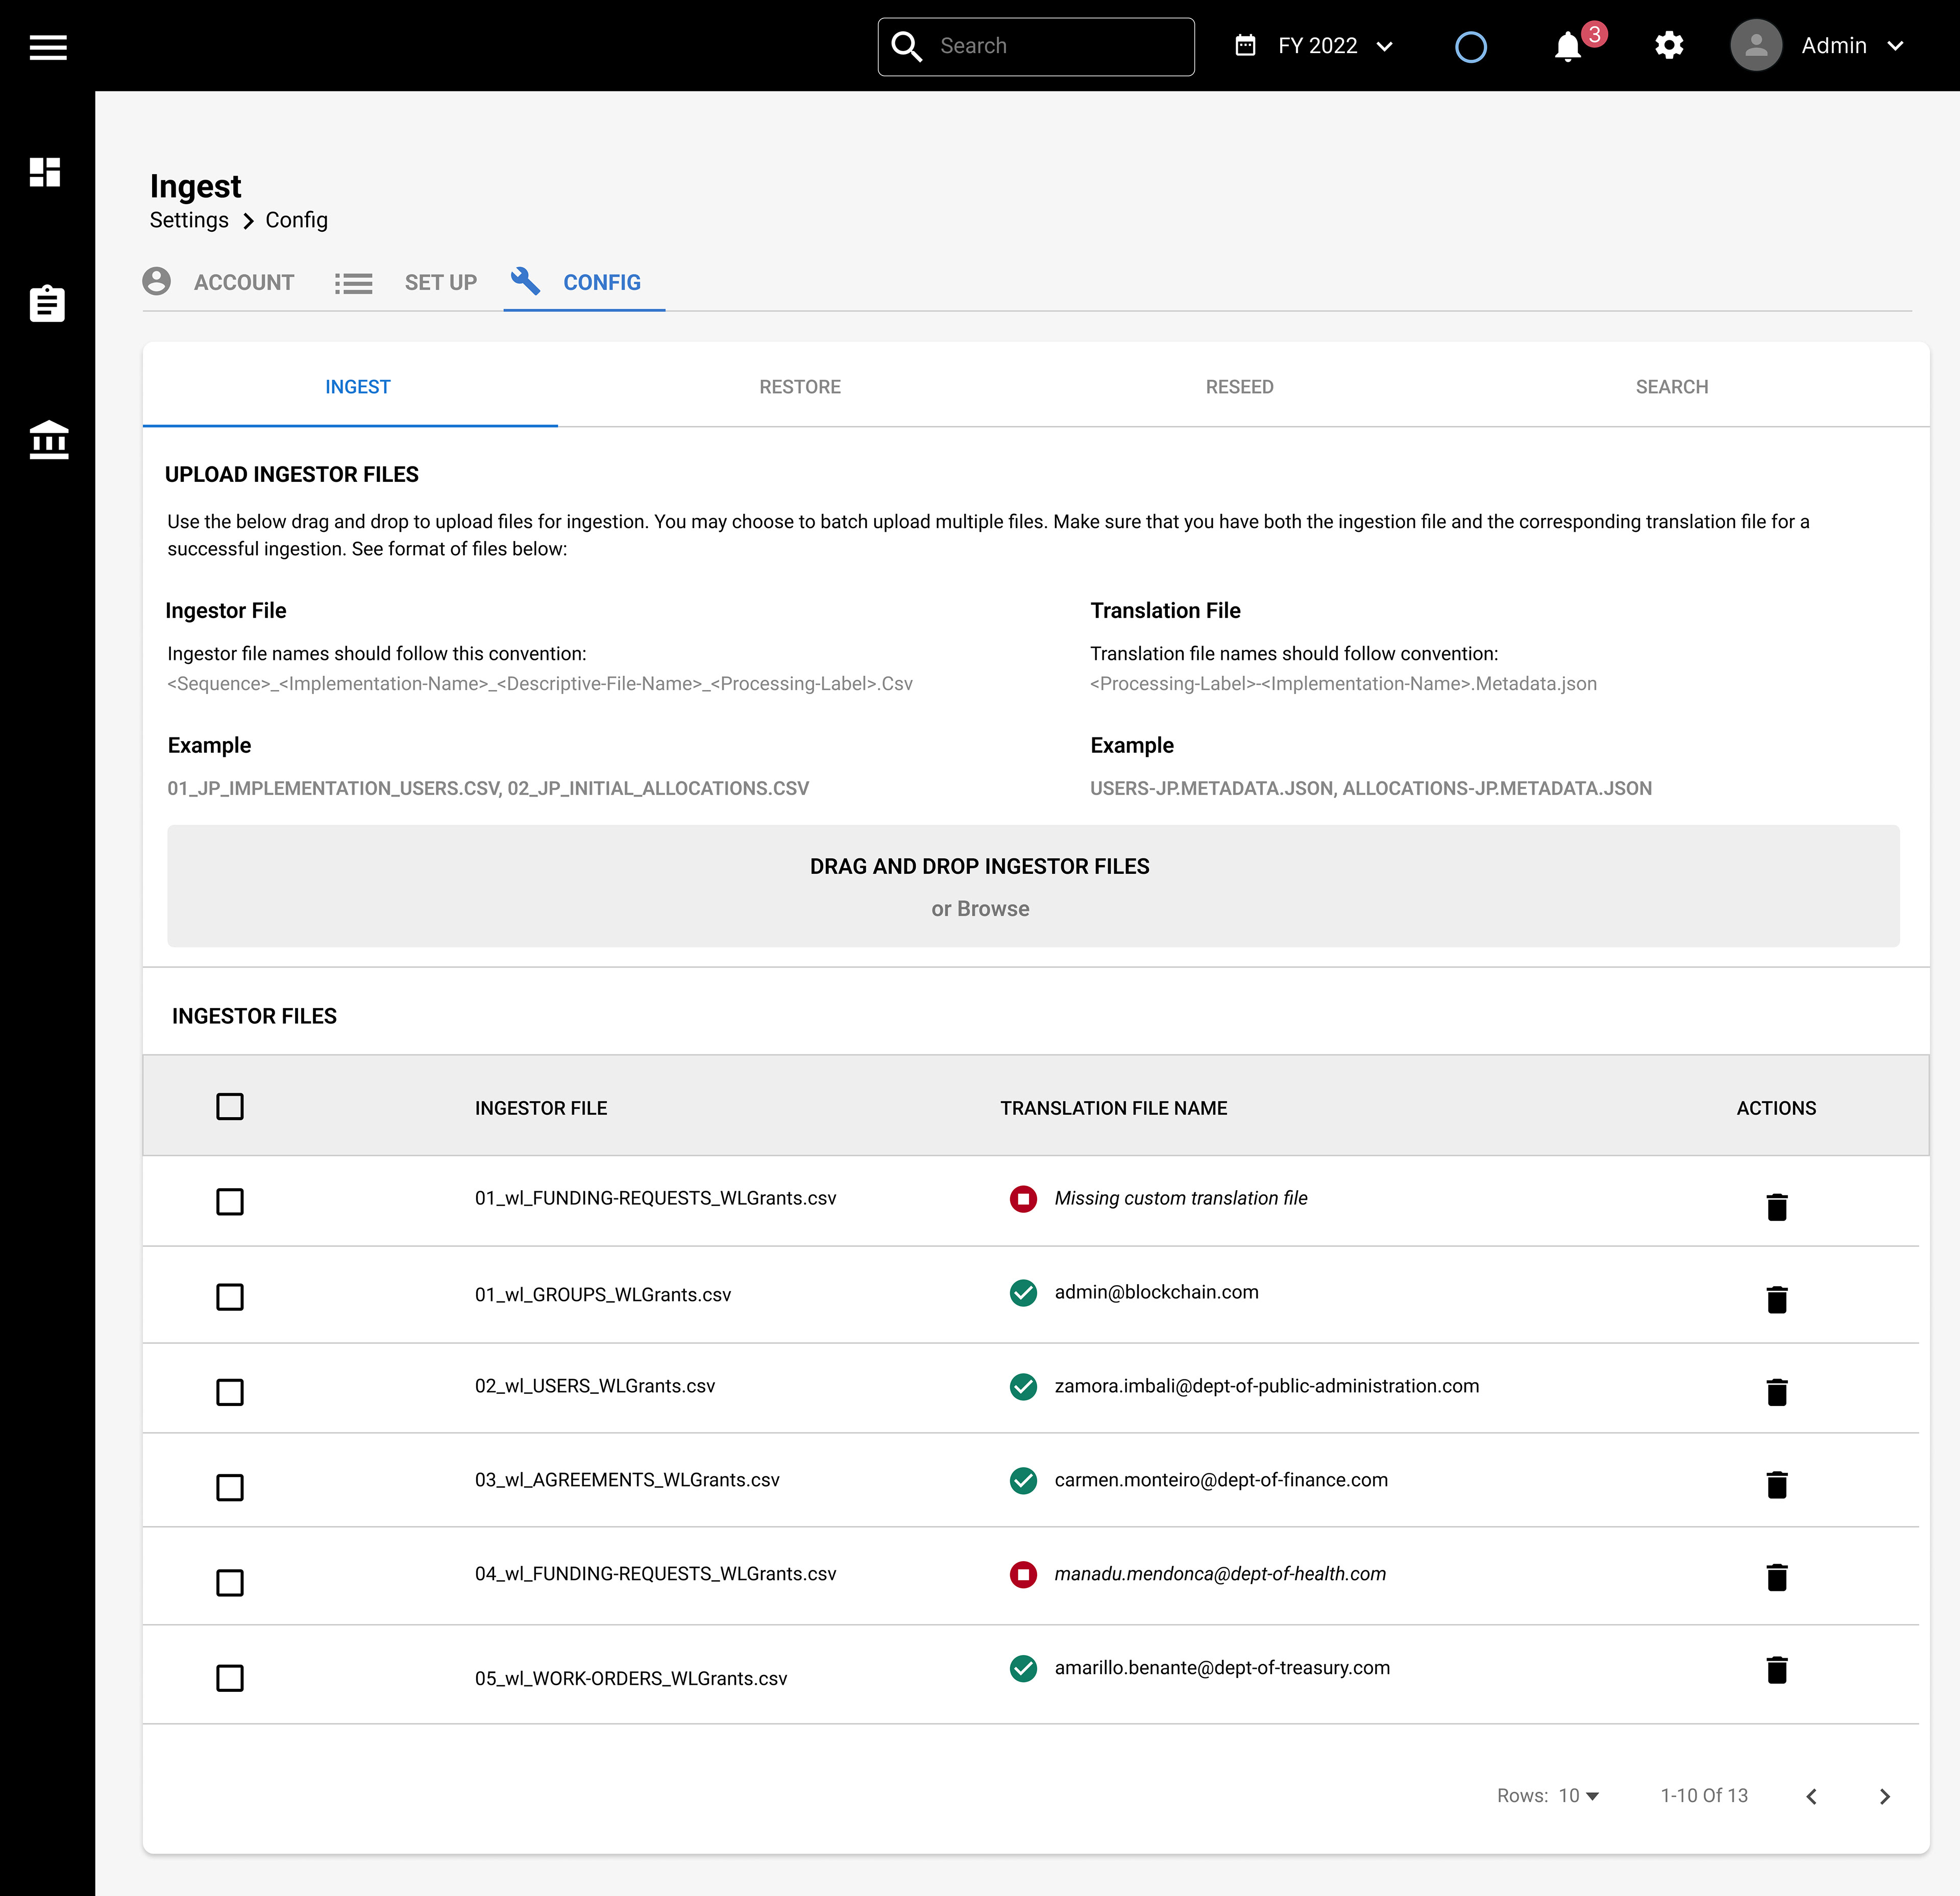Click the drag and drop ingestor files zone
The height and width of the screenshot is (1896, 1960).
pos(1033,886)
